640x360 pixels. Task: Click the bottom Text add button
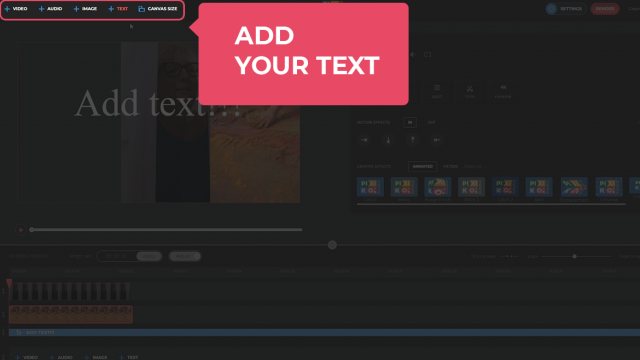(129, 357)
